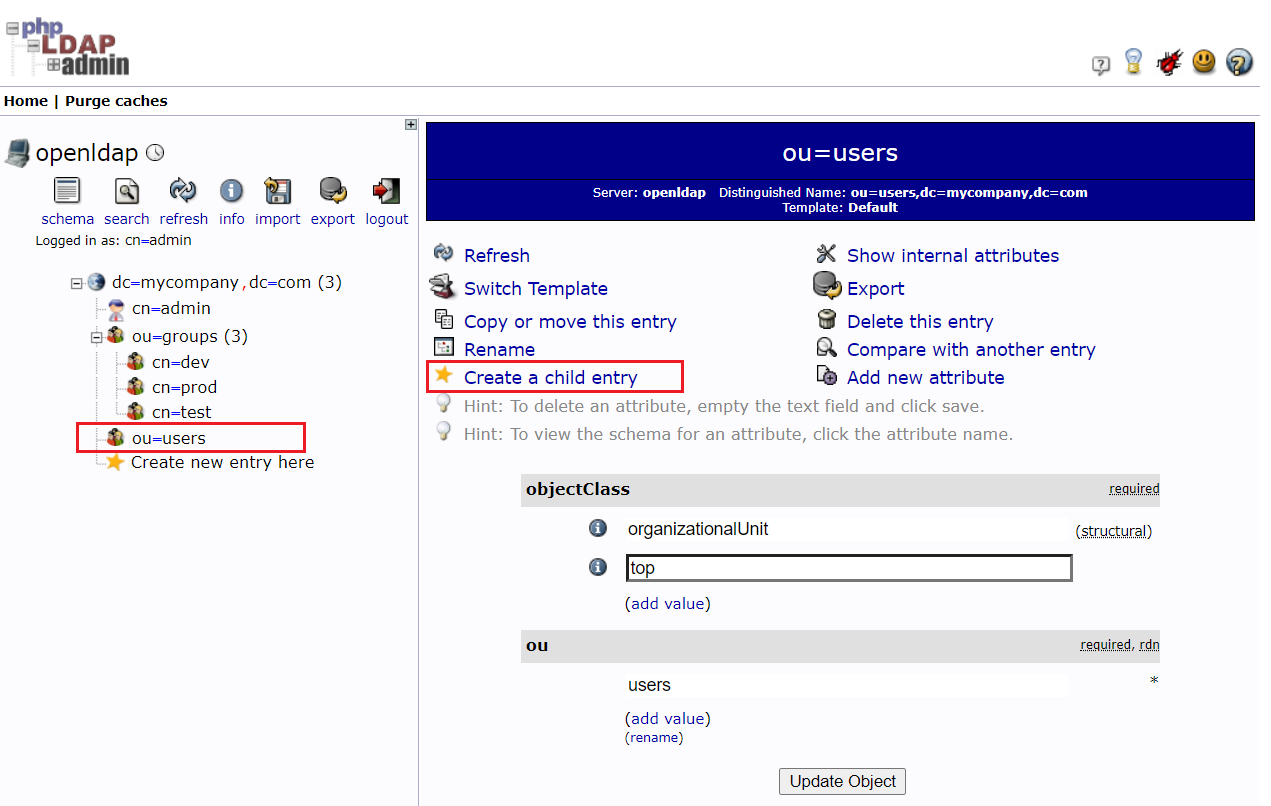This screenshot has width=1271, height=806.
Task: Open help via the globe question mark icon
Action: click(1240, 61)
